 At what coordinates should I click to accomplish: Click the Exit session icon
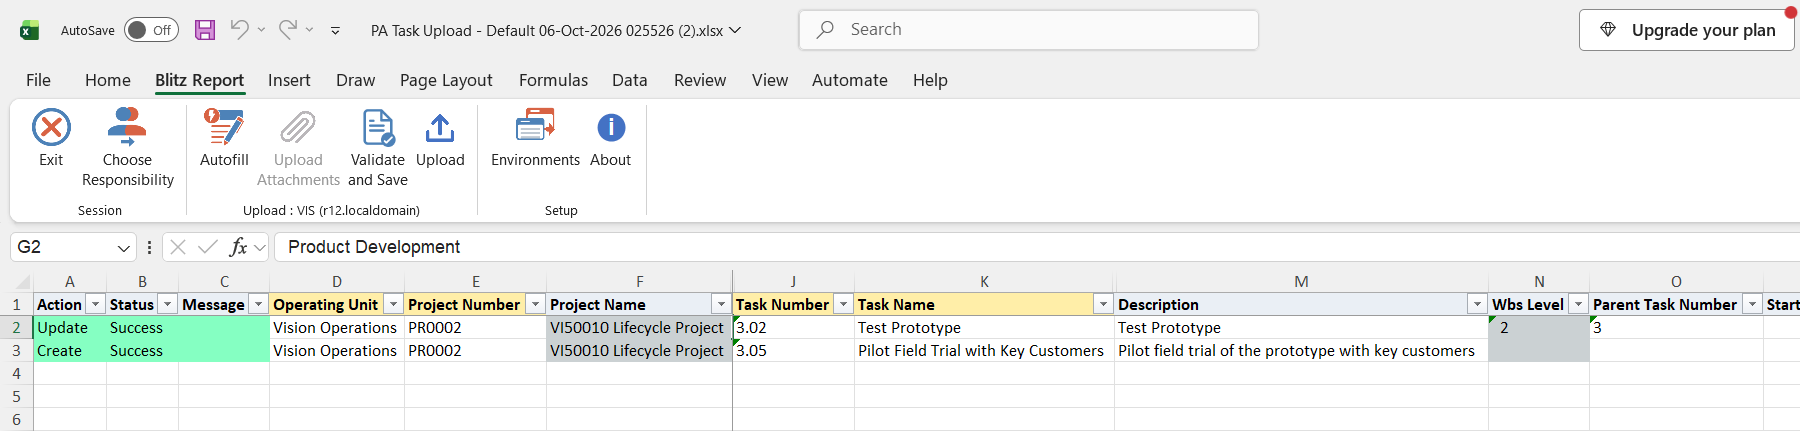pyautogui.click(x=51, y=128)
